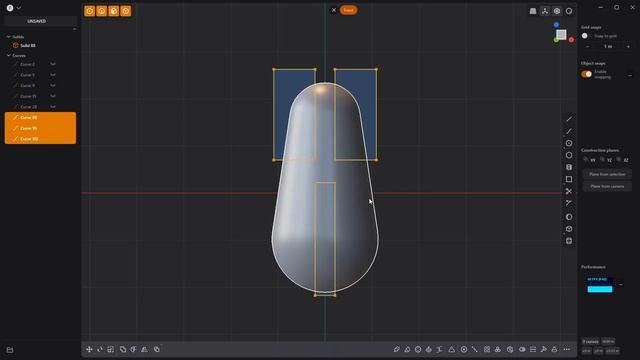The width and height of the screenshot is (640, 360).
Task: Open the folder icon at bottom left
Action: pyautogui.click(x=10, y=350)
